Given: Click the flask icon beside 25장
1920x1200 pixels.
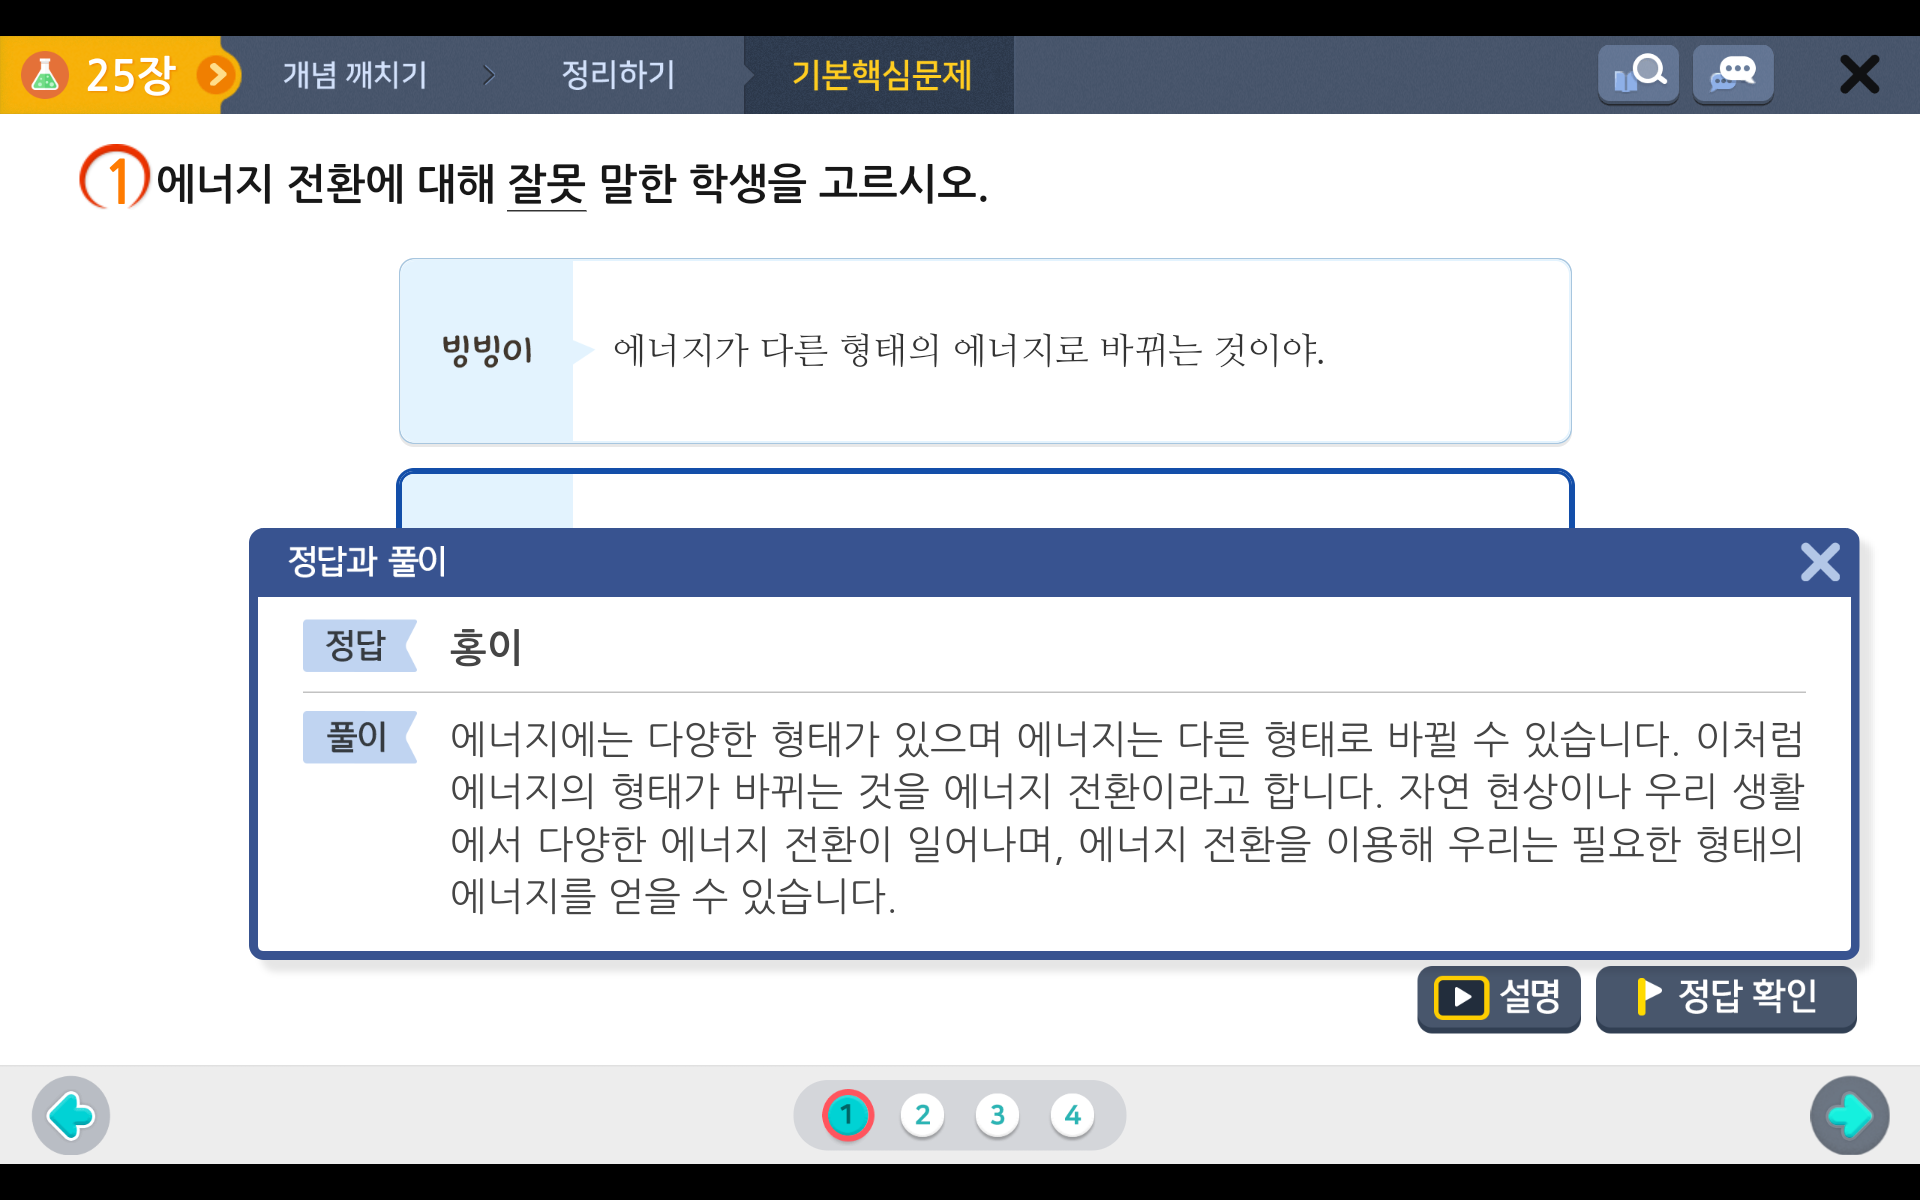Looking at the screenshot, I should coord(45,75).
